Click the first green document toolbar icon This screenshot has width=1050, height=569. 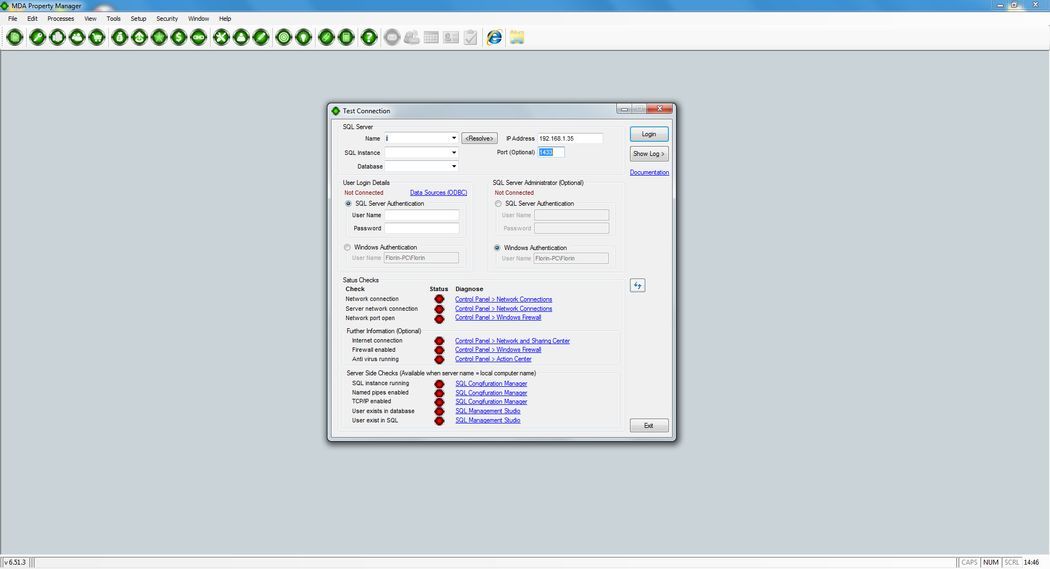15,37
